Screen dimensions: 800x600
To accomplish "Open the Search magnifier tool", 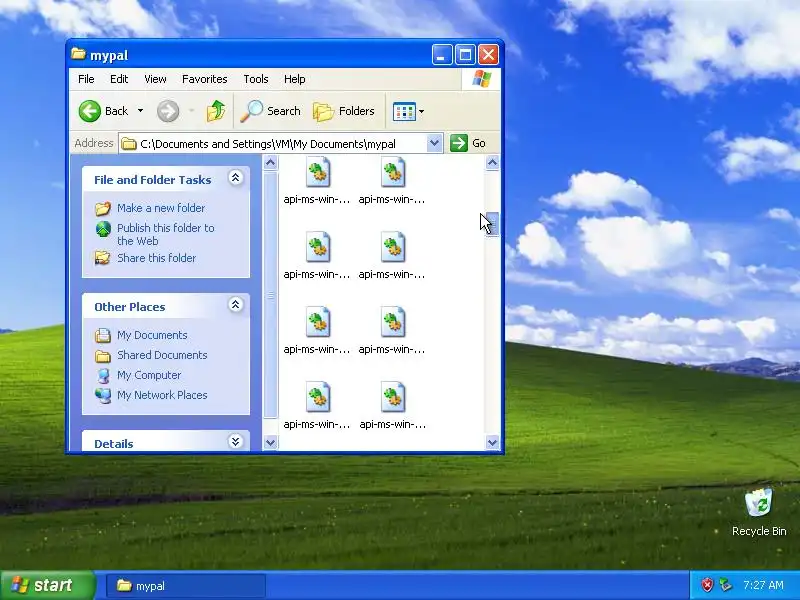I will pyautogui.click(x=270, y=111).
